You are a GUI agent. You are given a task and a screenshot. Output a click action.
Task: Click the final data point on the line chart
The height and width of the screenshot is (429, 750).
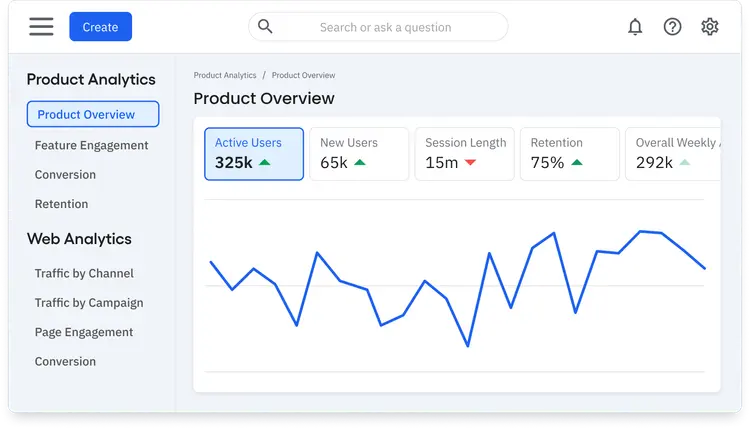click(704, 268)
